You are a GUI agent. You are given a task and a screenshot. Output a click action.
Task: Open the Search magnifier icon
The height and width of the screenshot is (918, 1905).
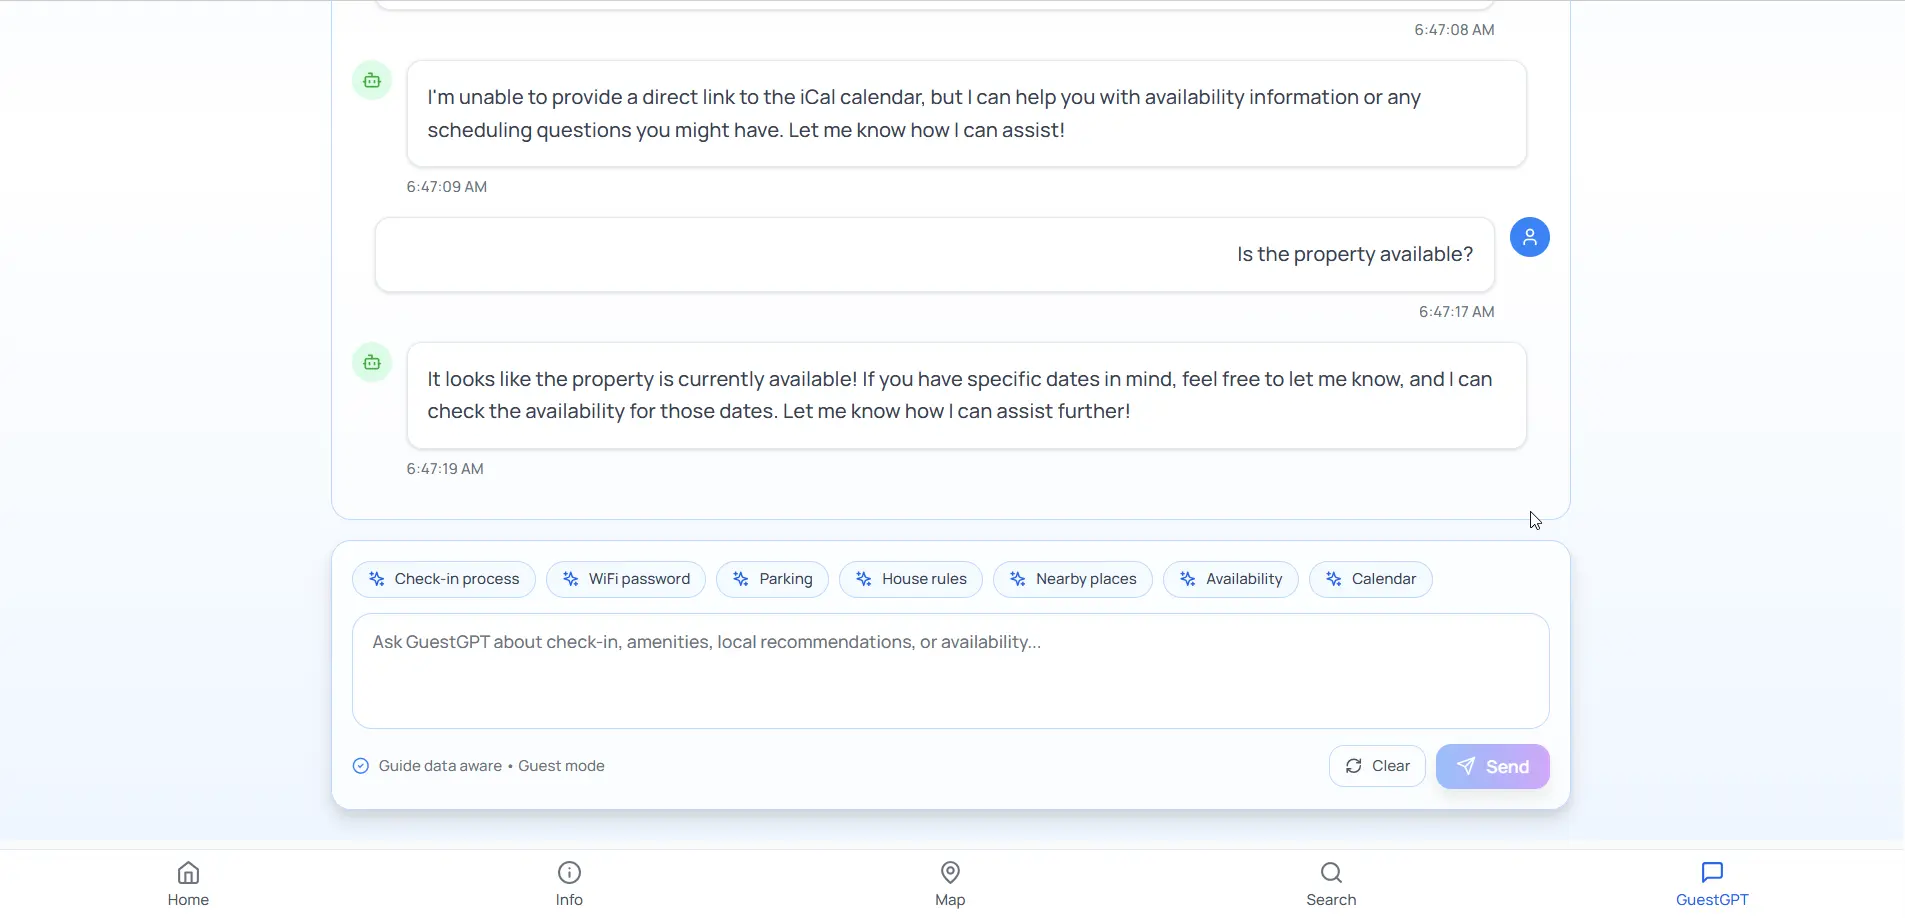(x=1330, y=872)
